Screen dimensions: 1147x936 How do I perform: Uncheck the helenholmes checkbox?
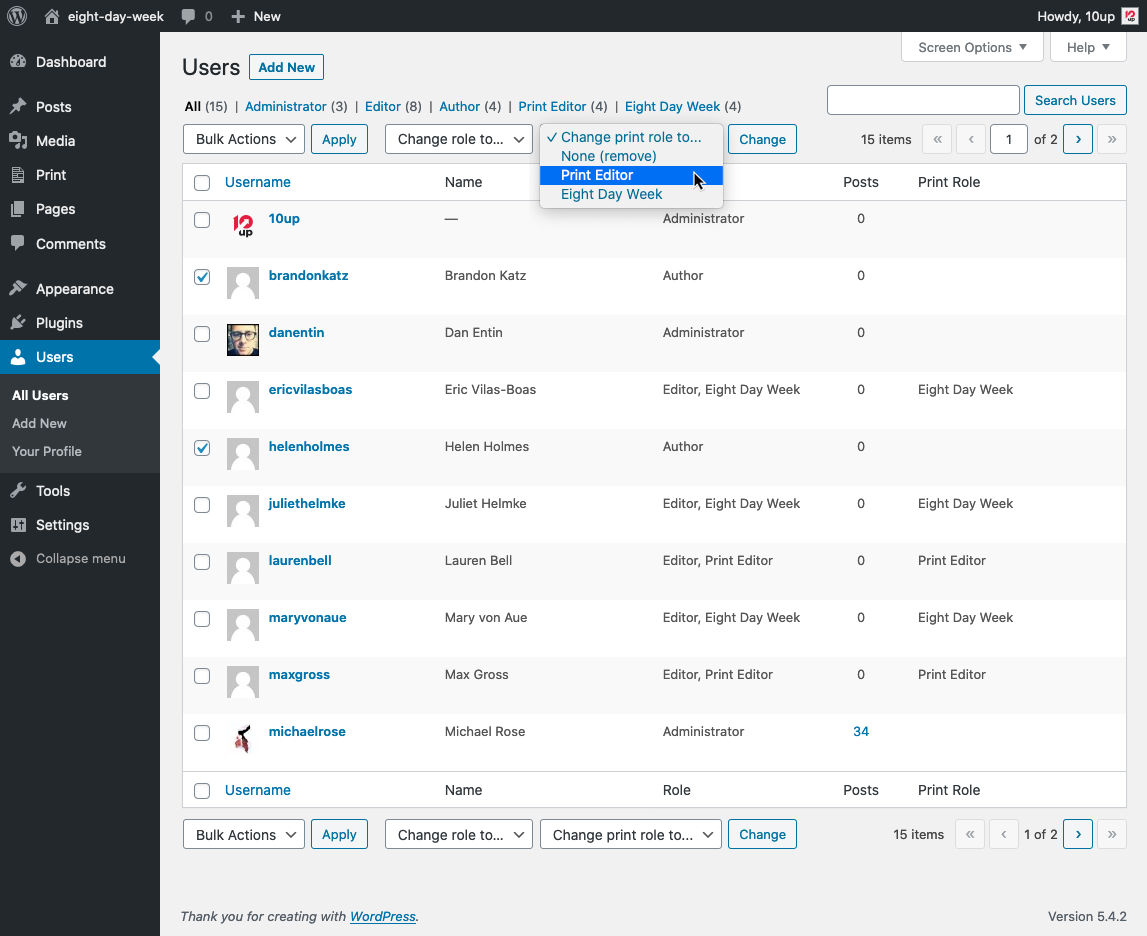pyautogui.click(x=202, y=448)
